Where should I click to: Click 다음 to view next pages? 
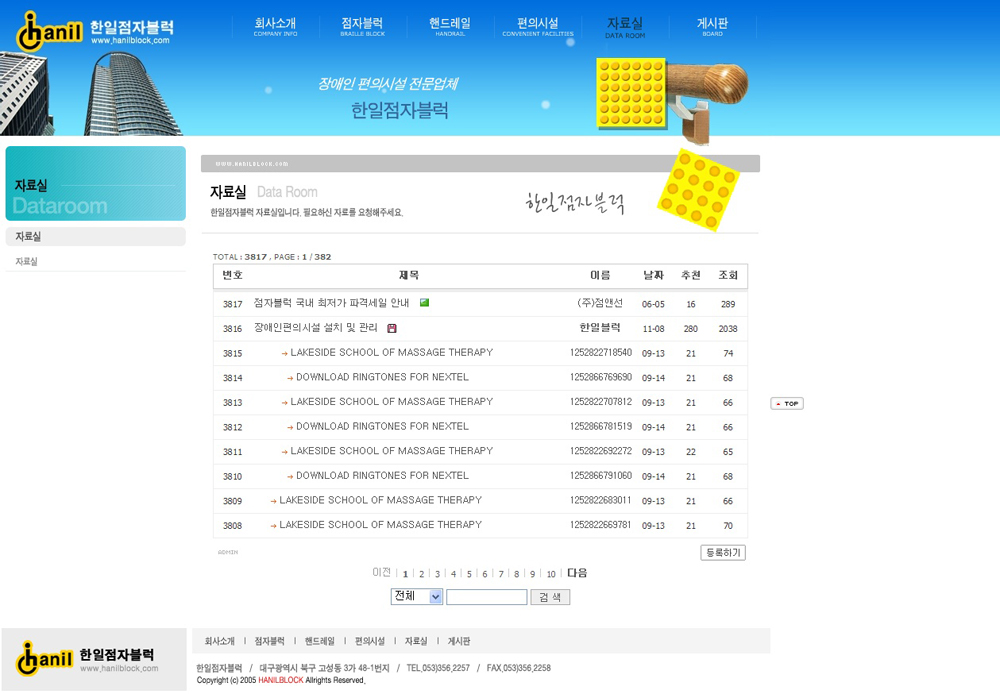577,573
